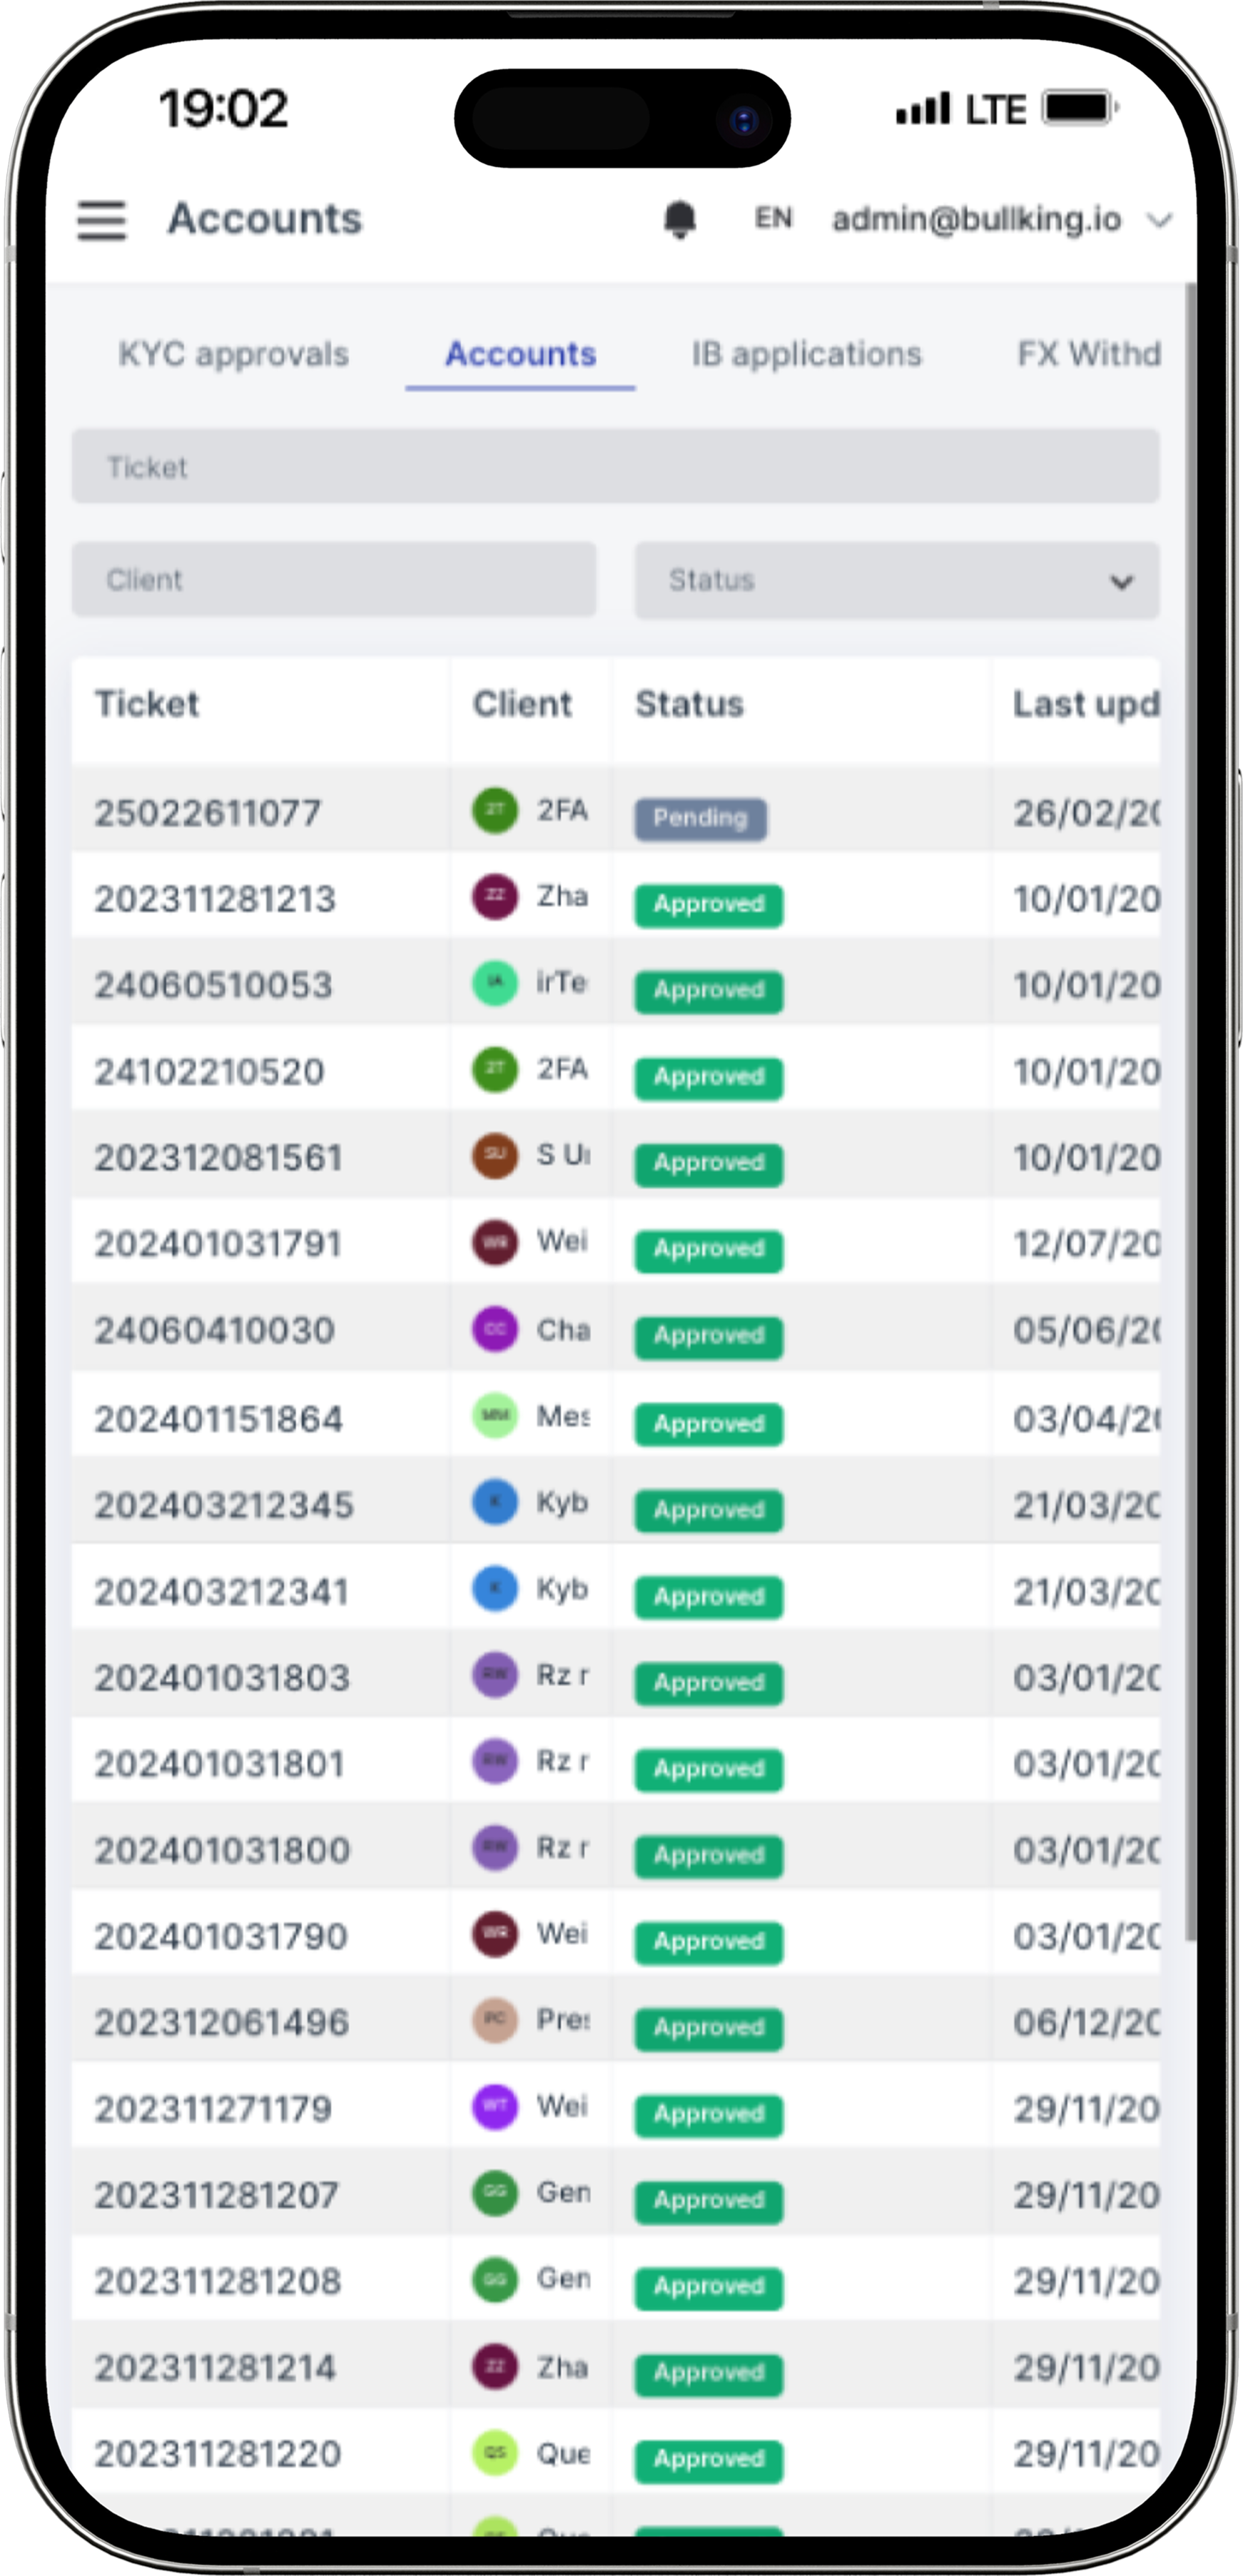Click the vertical page scrollbar
This screenshot has height=2576, width=1243.
pyautogui.click(x=1190, y=1110)
